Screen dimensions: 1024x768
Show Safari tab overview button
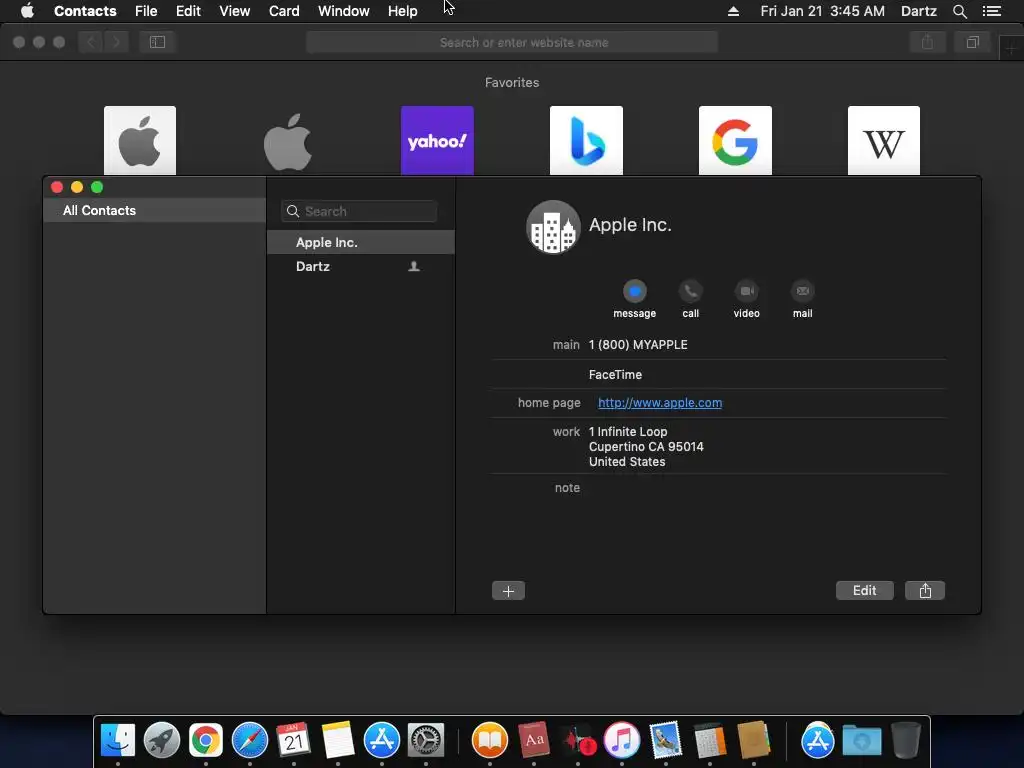tap(972, 42)
